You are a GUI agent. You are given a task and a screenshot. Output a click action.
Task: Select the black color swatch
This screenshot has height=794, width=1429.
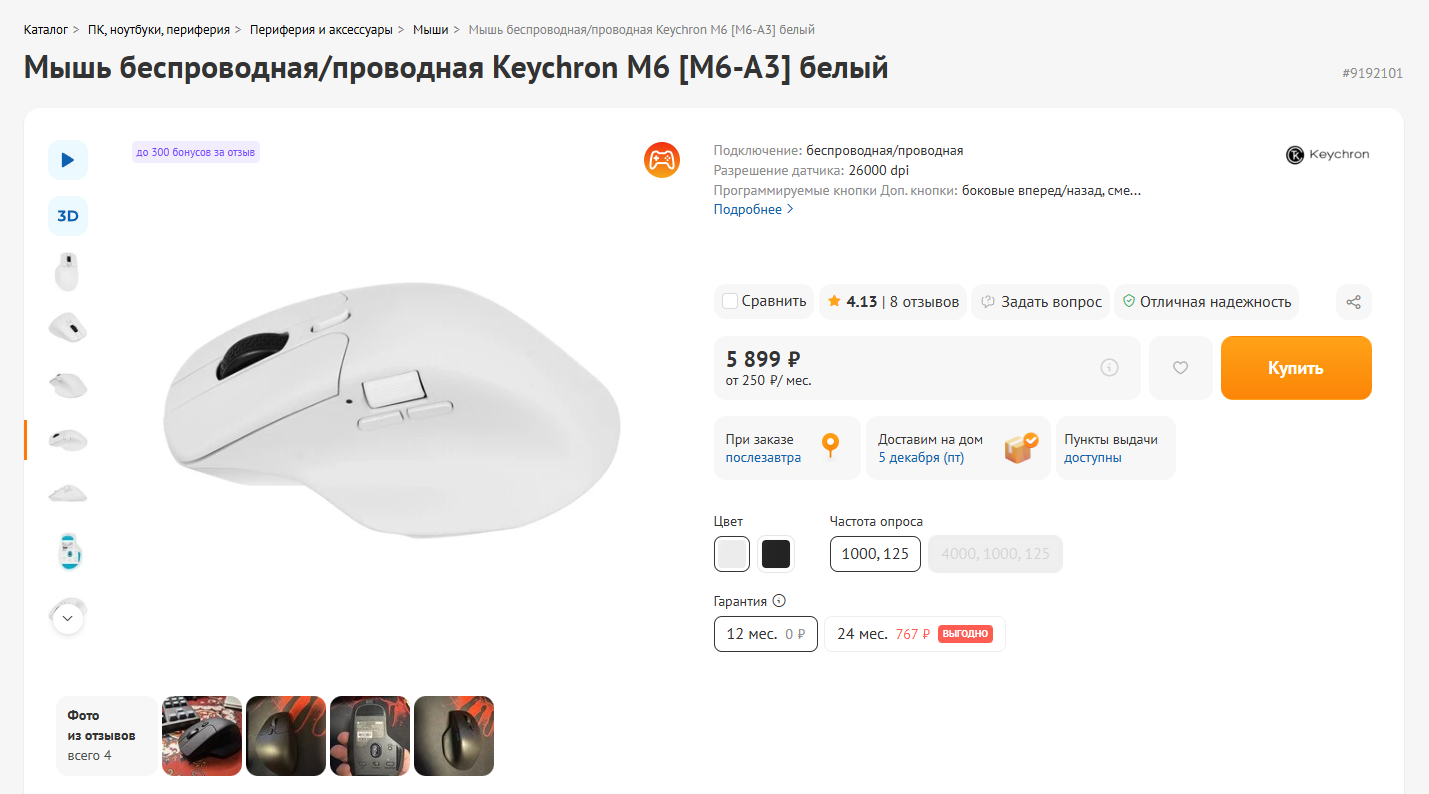[776, 554]
